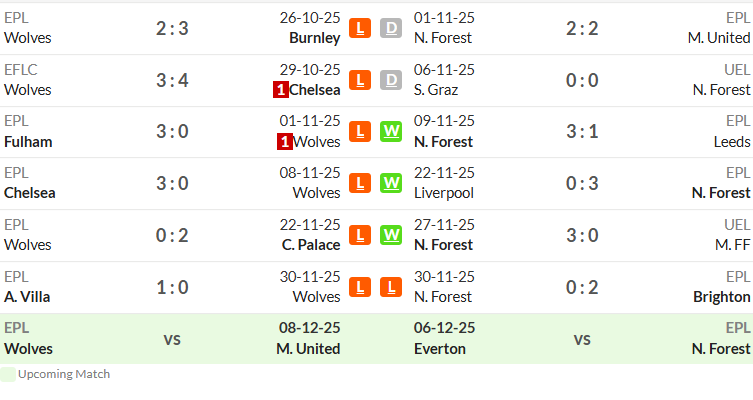
Task: Open the Wolves 3:4 Chelsea EFLC score
Action: (x=172, y=80)
